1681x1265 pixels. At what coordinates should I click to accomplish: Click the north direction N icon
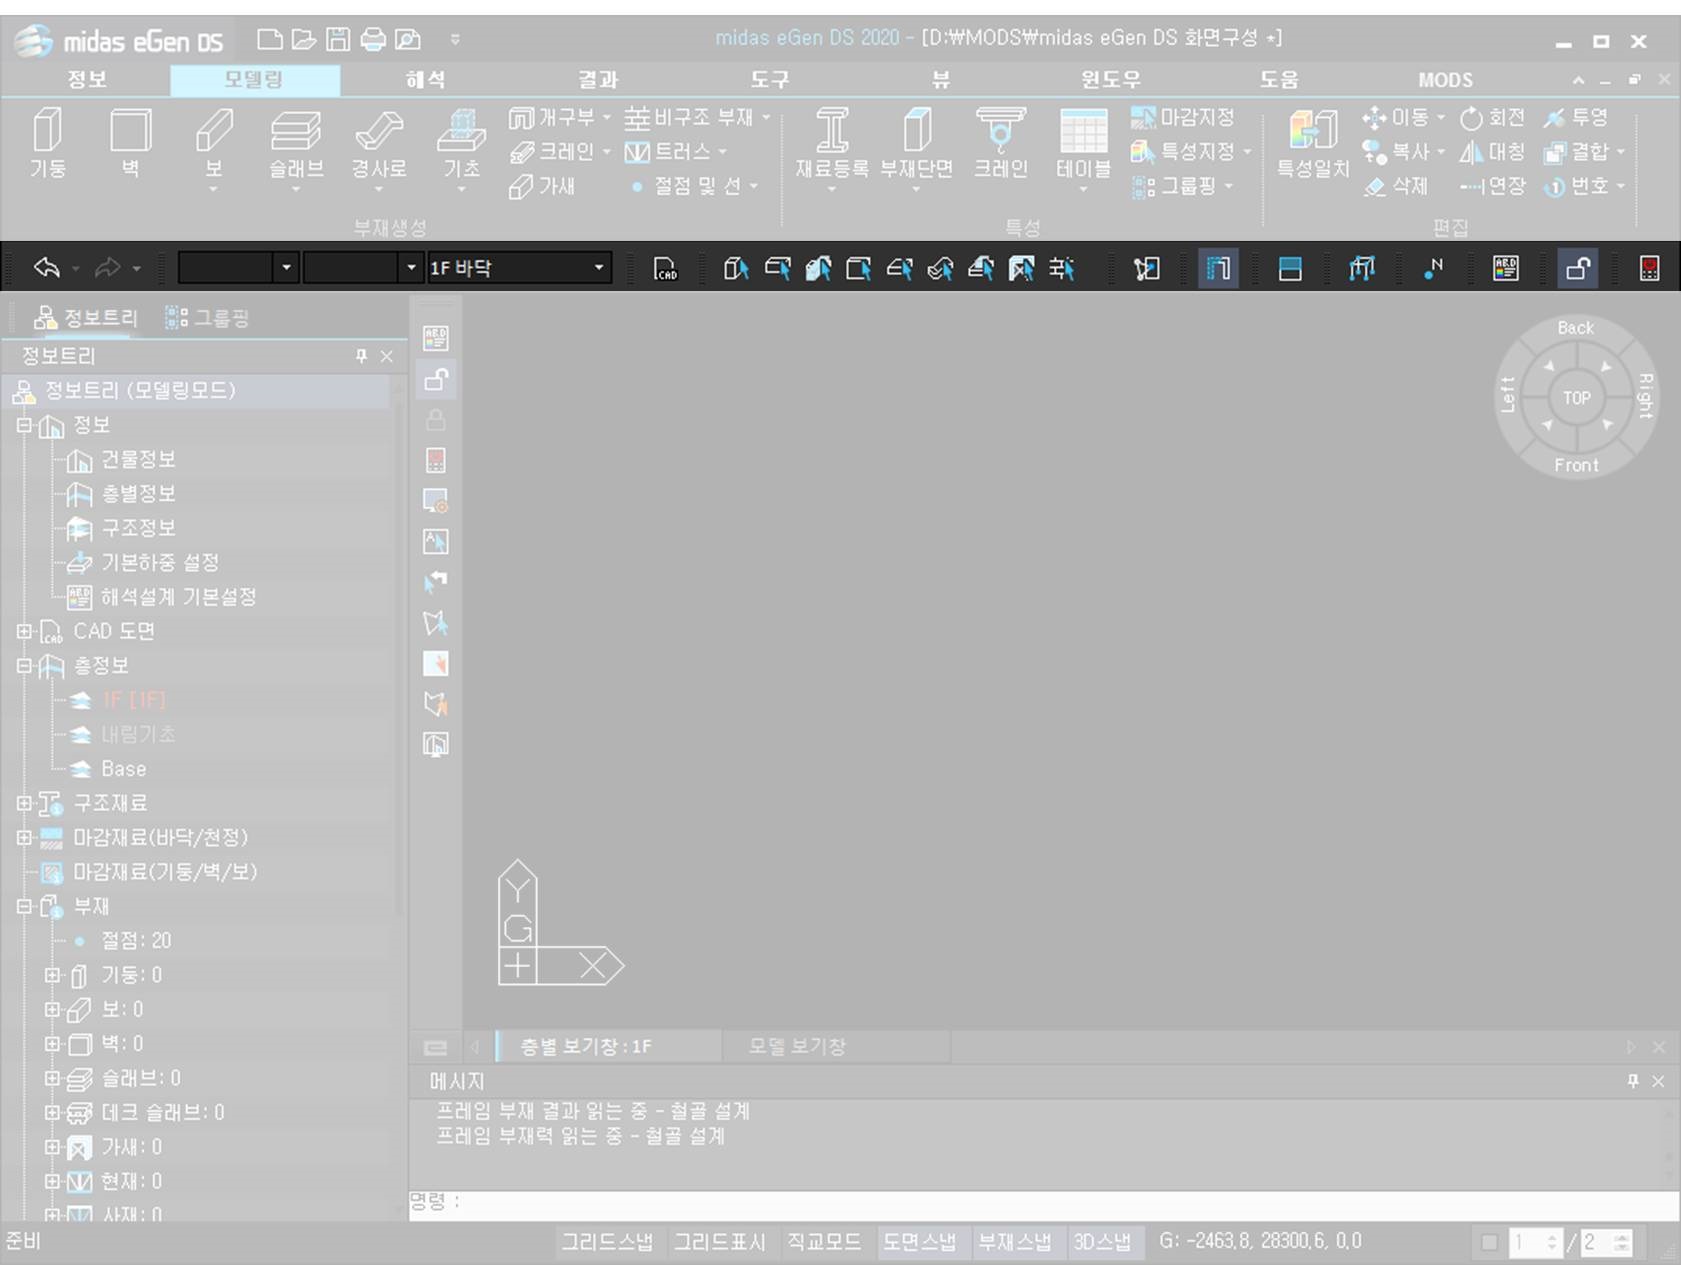point(1433,268)
